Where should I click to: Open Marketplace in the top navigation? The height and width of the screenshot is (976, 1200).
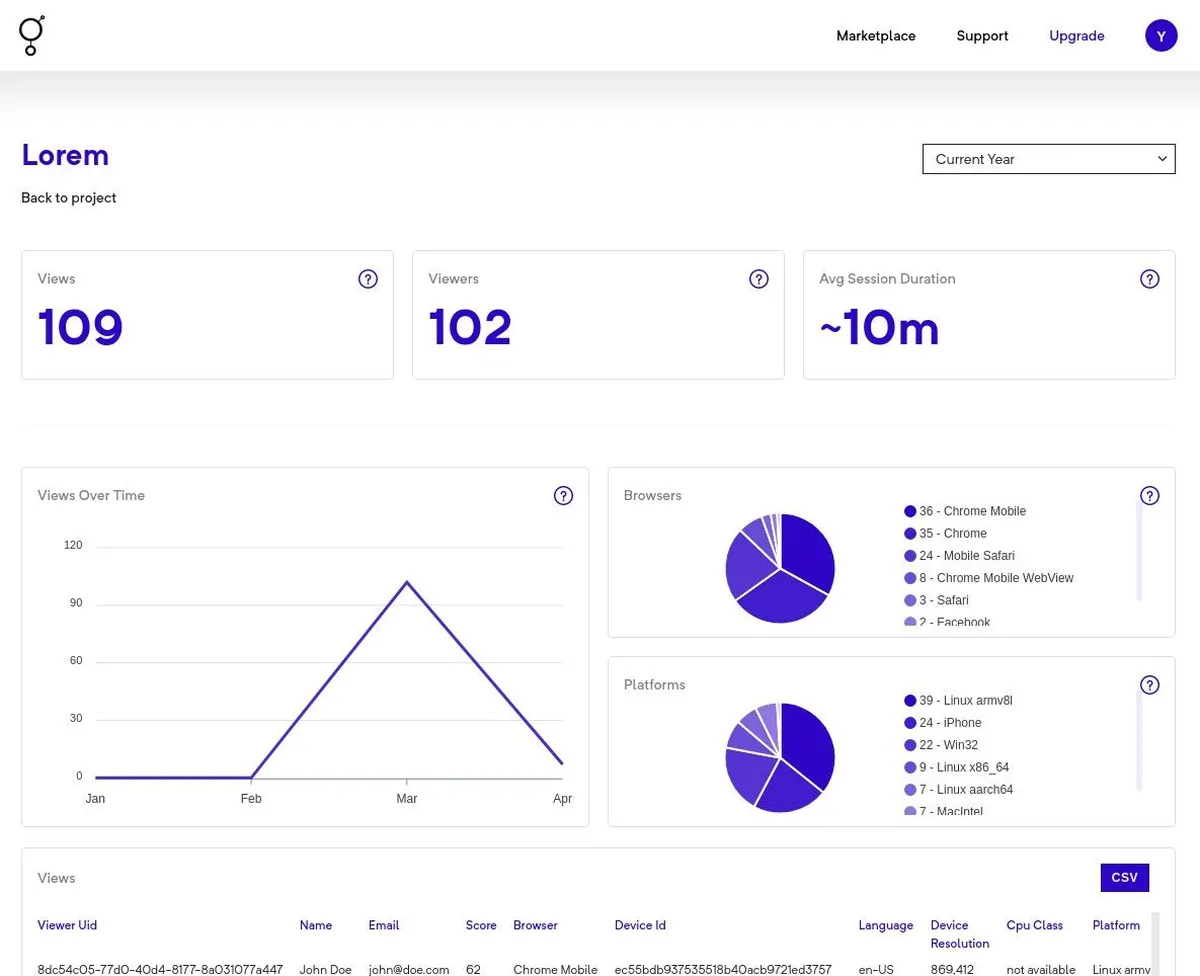click(x=875, y=36)
